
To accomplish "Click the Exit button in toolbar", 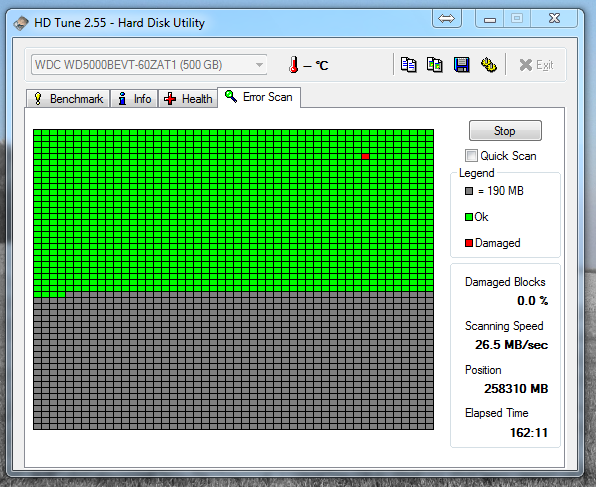I will pos(536,65).
